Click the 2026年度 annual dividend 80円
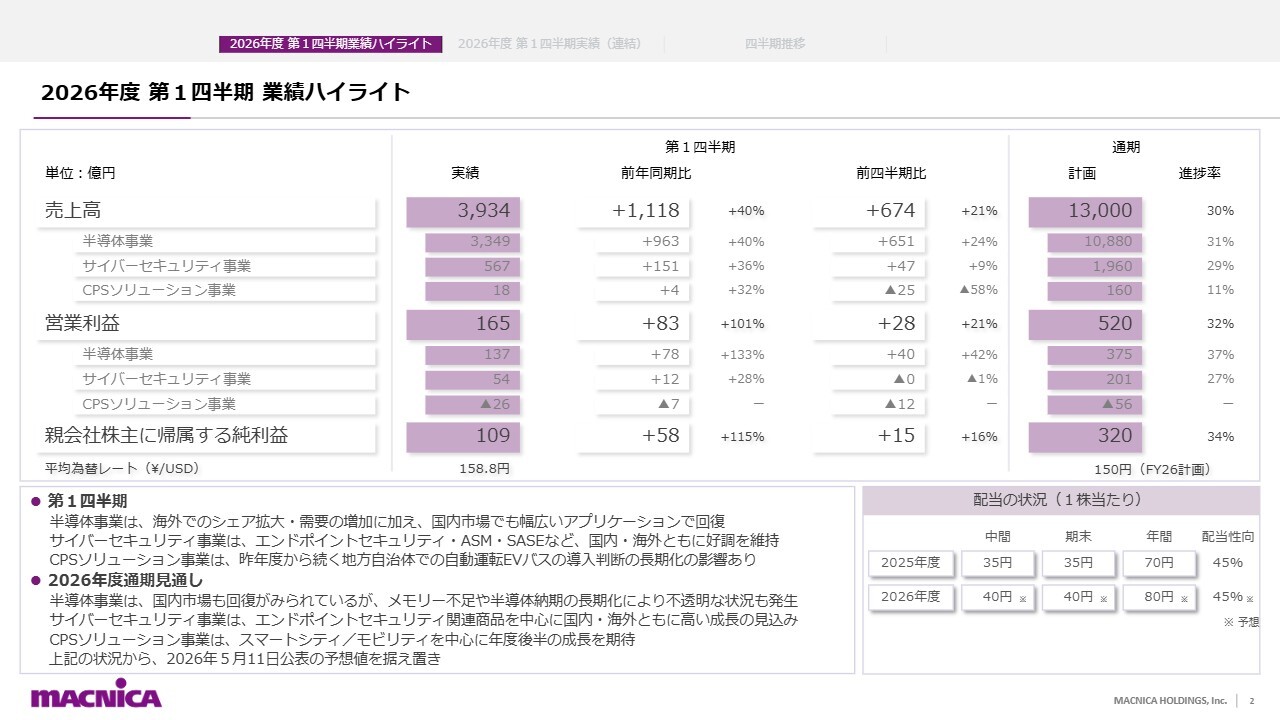Screen dimensions: 1280x720 pos(1159,597)
